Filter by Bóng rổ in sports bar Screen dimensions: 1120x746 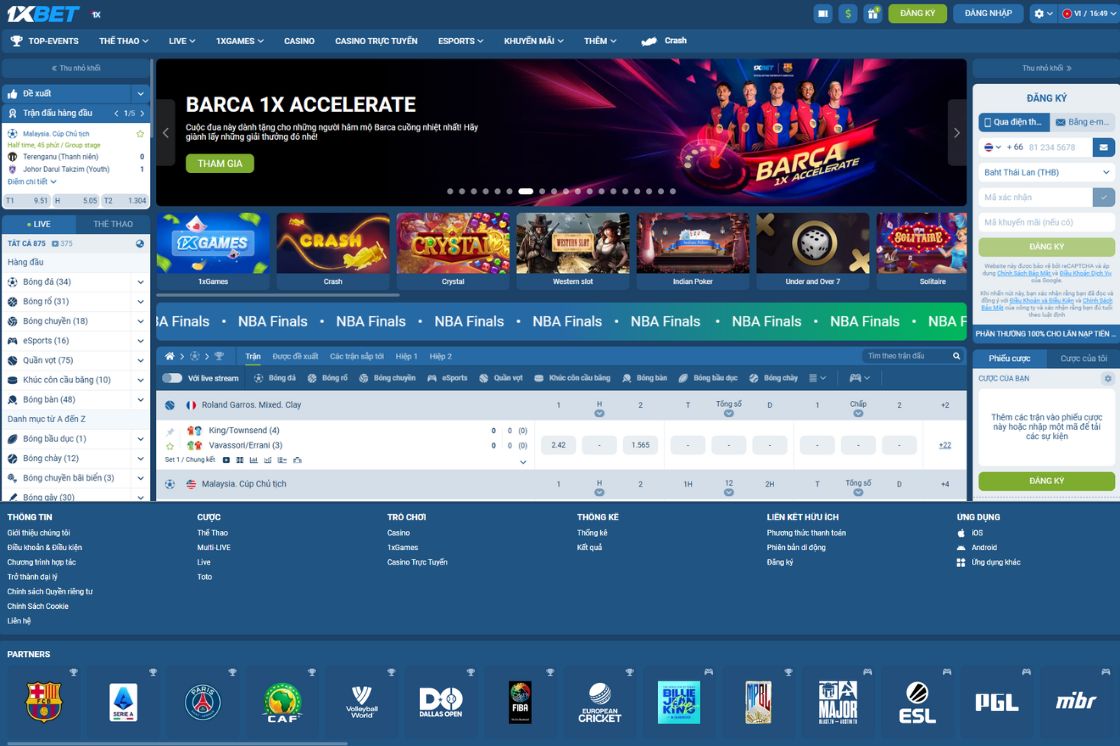click(x=327, y=378)
